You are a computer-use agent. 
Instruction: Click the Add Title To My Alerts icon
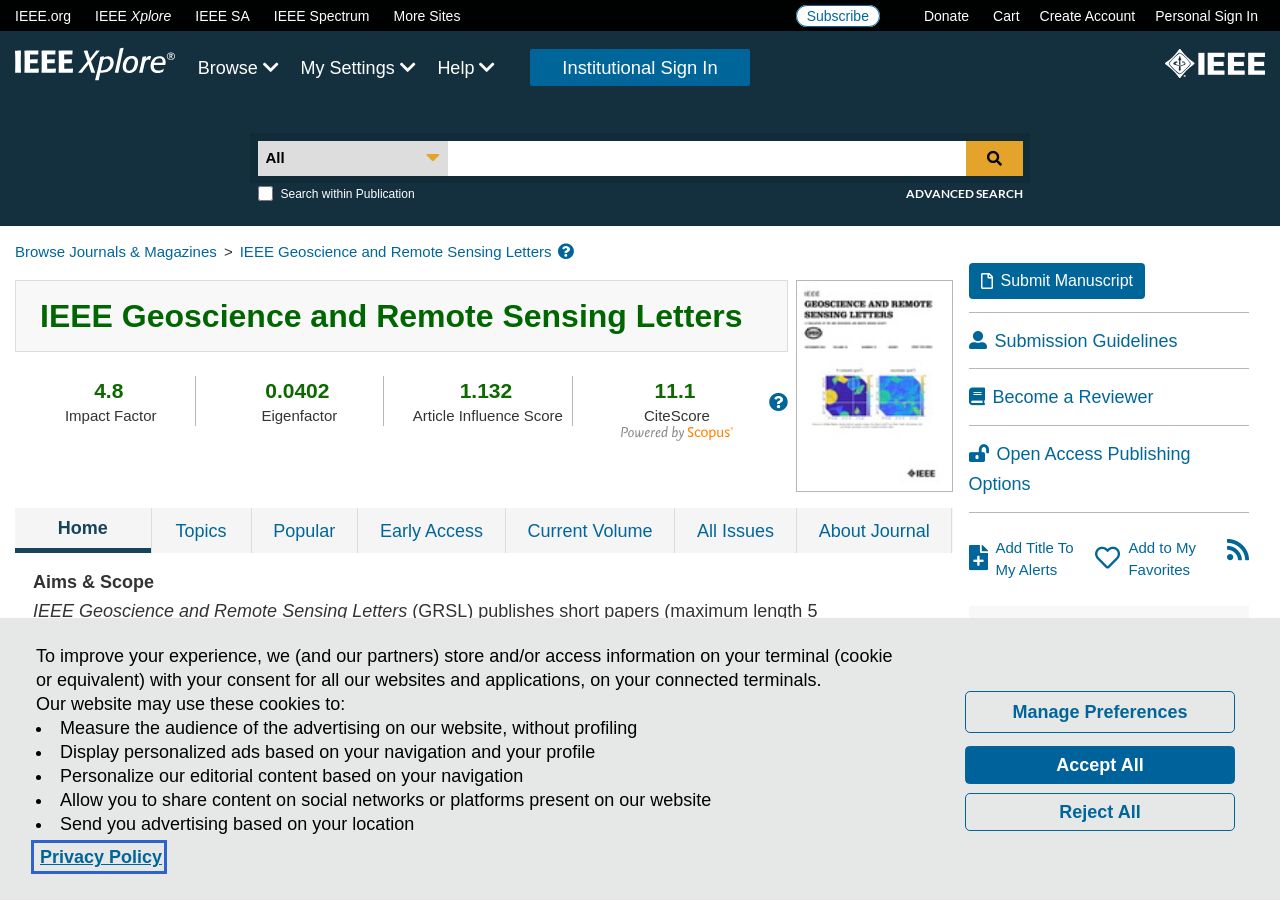point(978,558)
